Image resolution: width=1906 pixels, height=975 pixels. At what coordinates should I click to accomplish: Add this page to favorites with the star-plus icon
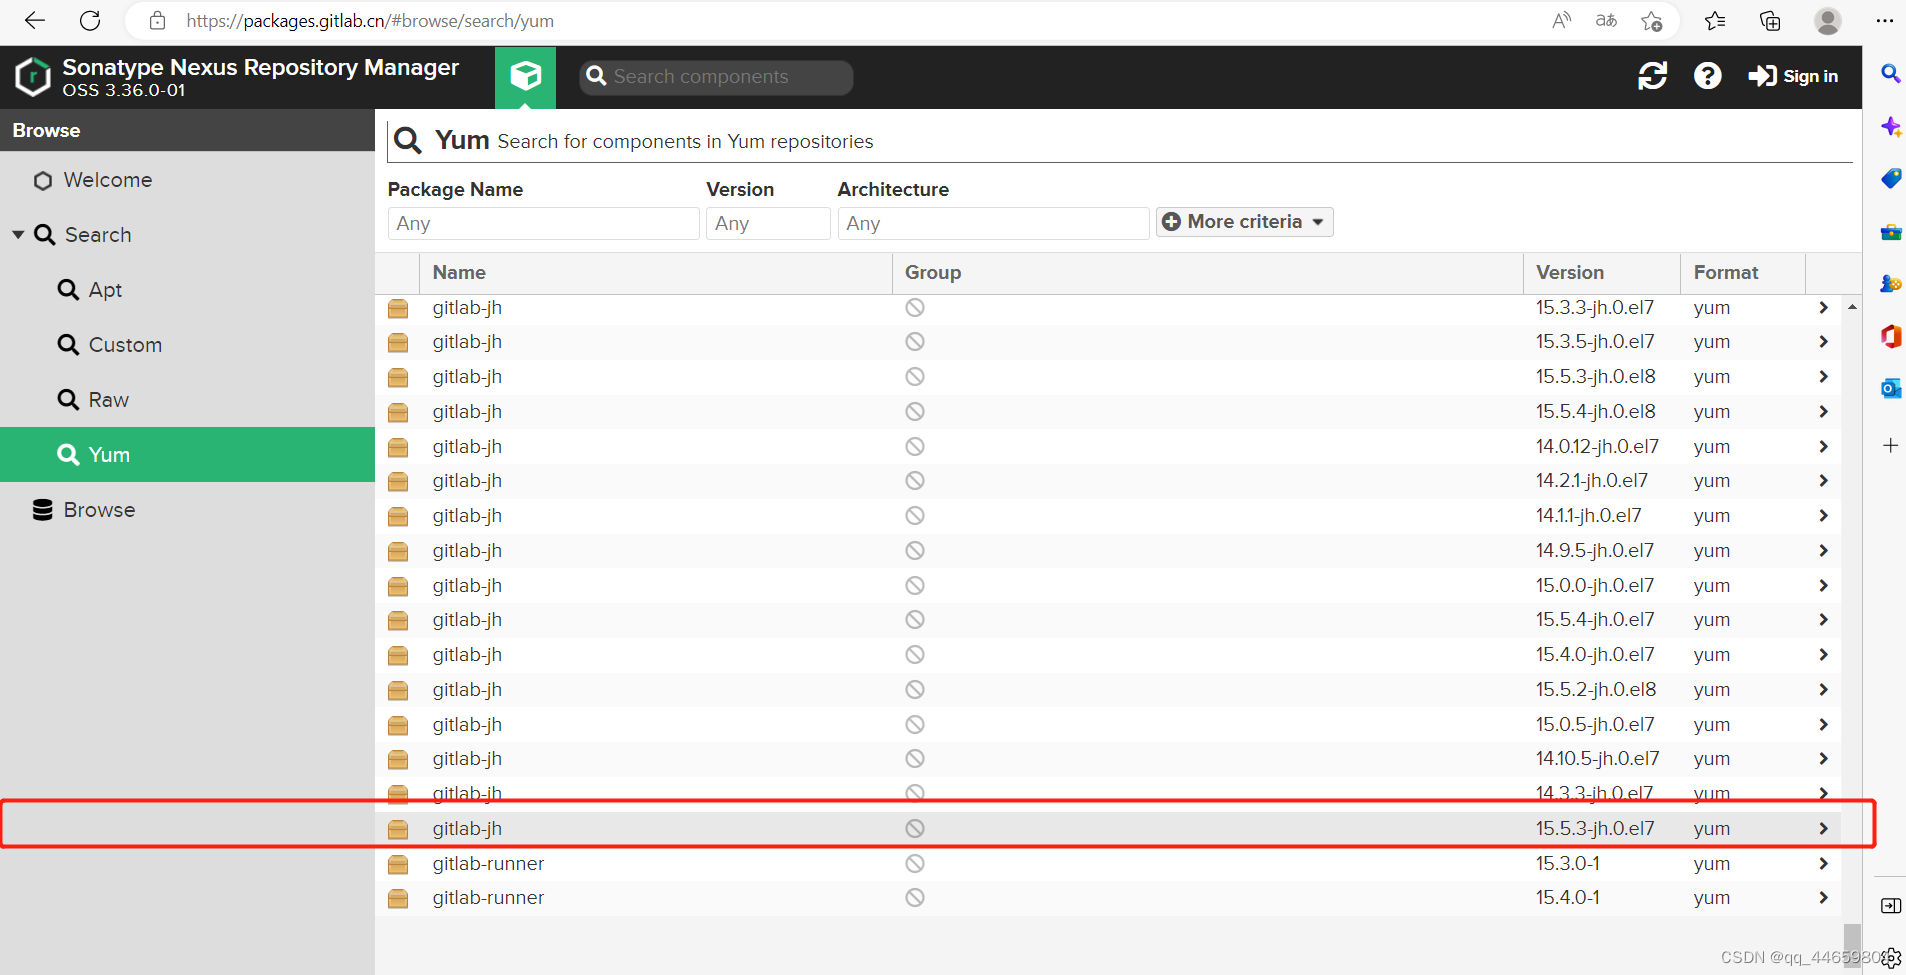pyautogui.click(x=1652, y=20)
